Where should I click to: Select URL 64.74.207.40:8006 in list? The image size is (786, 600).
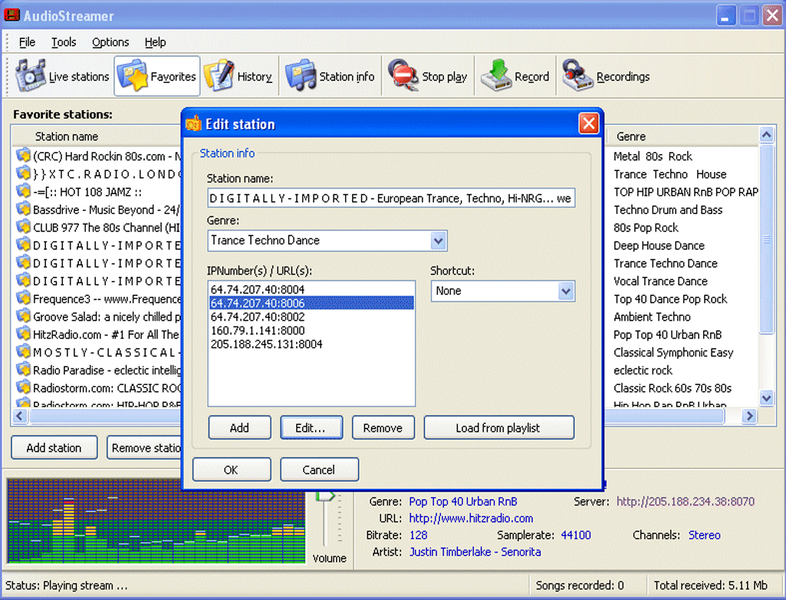click(x=311, y=303)
